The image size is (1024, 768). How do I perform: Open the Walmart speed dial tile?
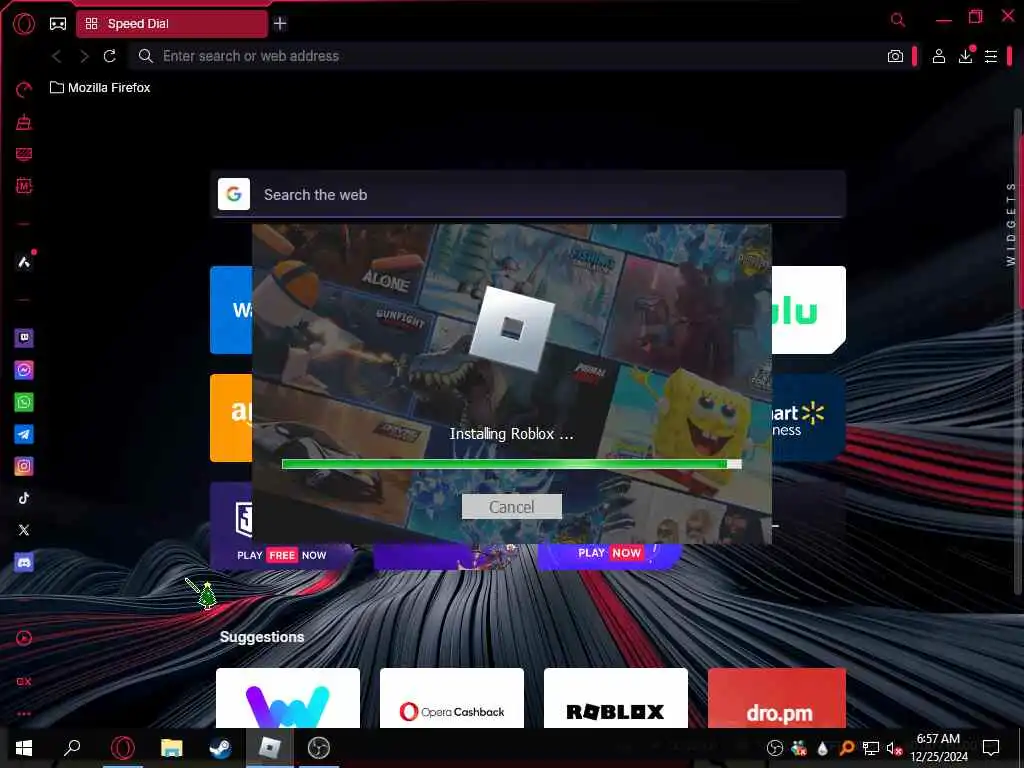click(x=808, y=419)
